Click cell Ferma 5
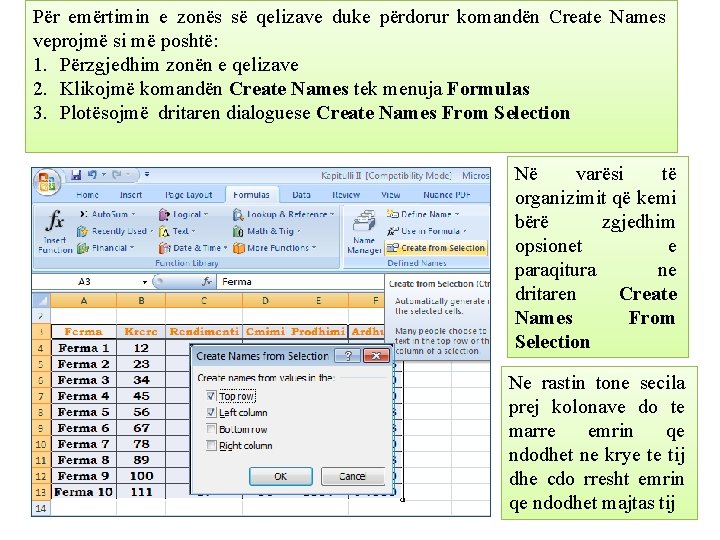The height and width of the screenshot is (540, 720). coord(84,412)
